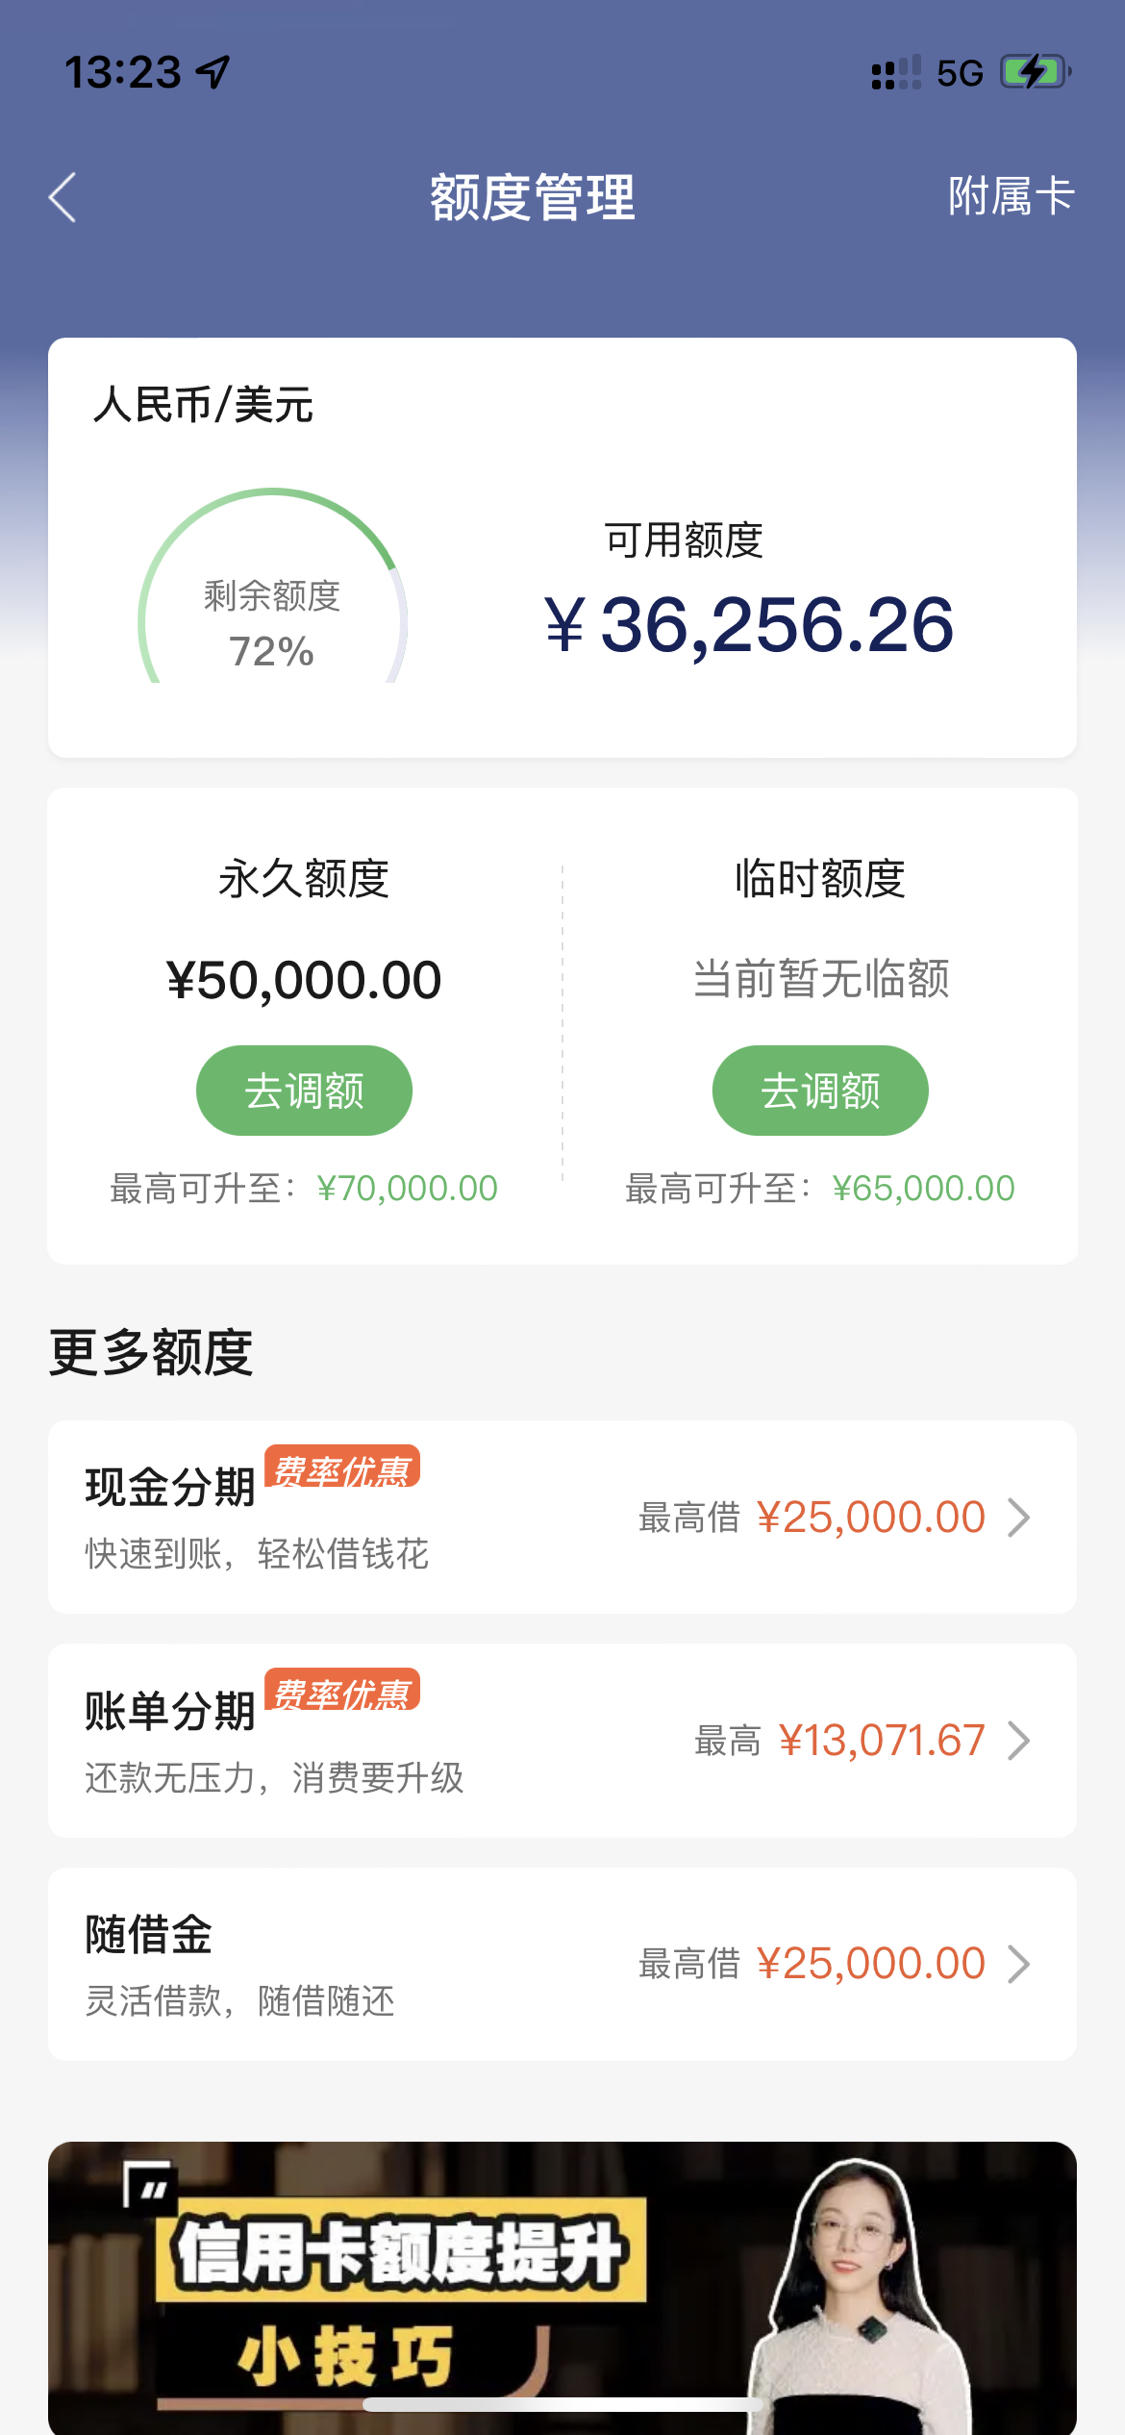Open the 附属卡 supplementary card link
1125x2435 pixels.
[x=1010, y=196]
